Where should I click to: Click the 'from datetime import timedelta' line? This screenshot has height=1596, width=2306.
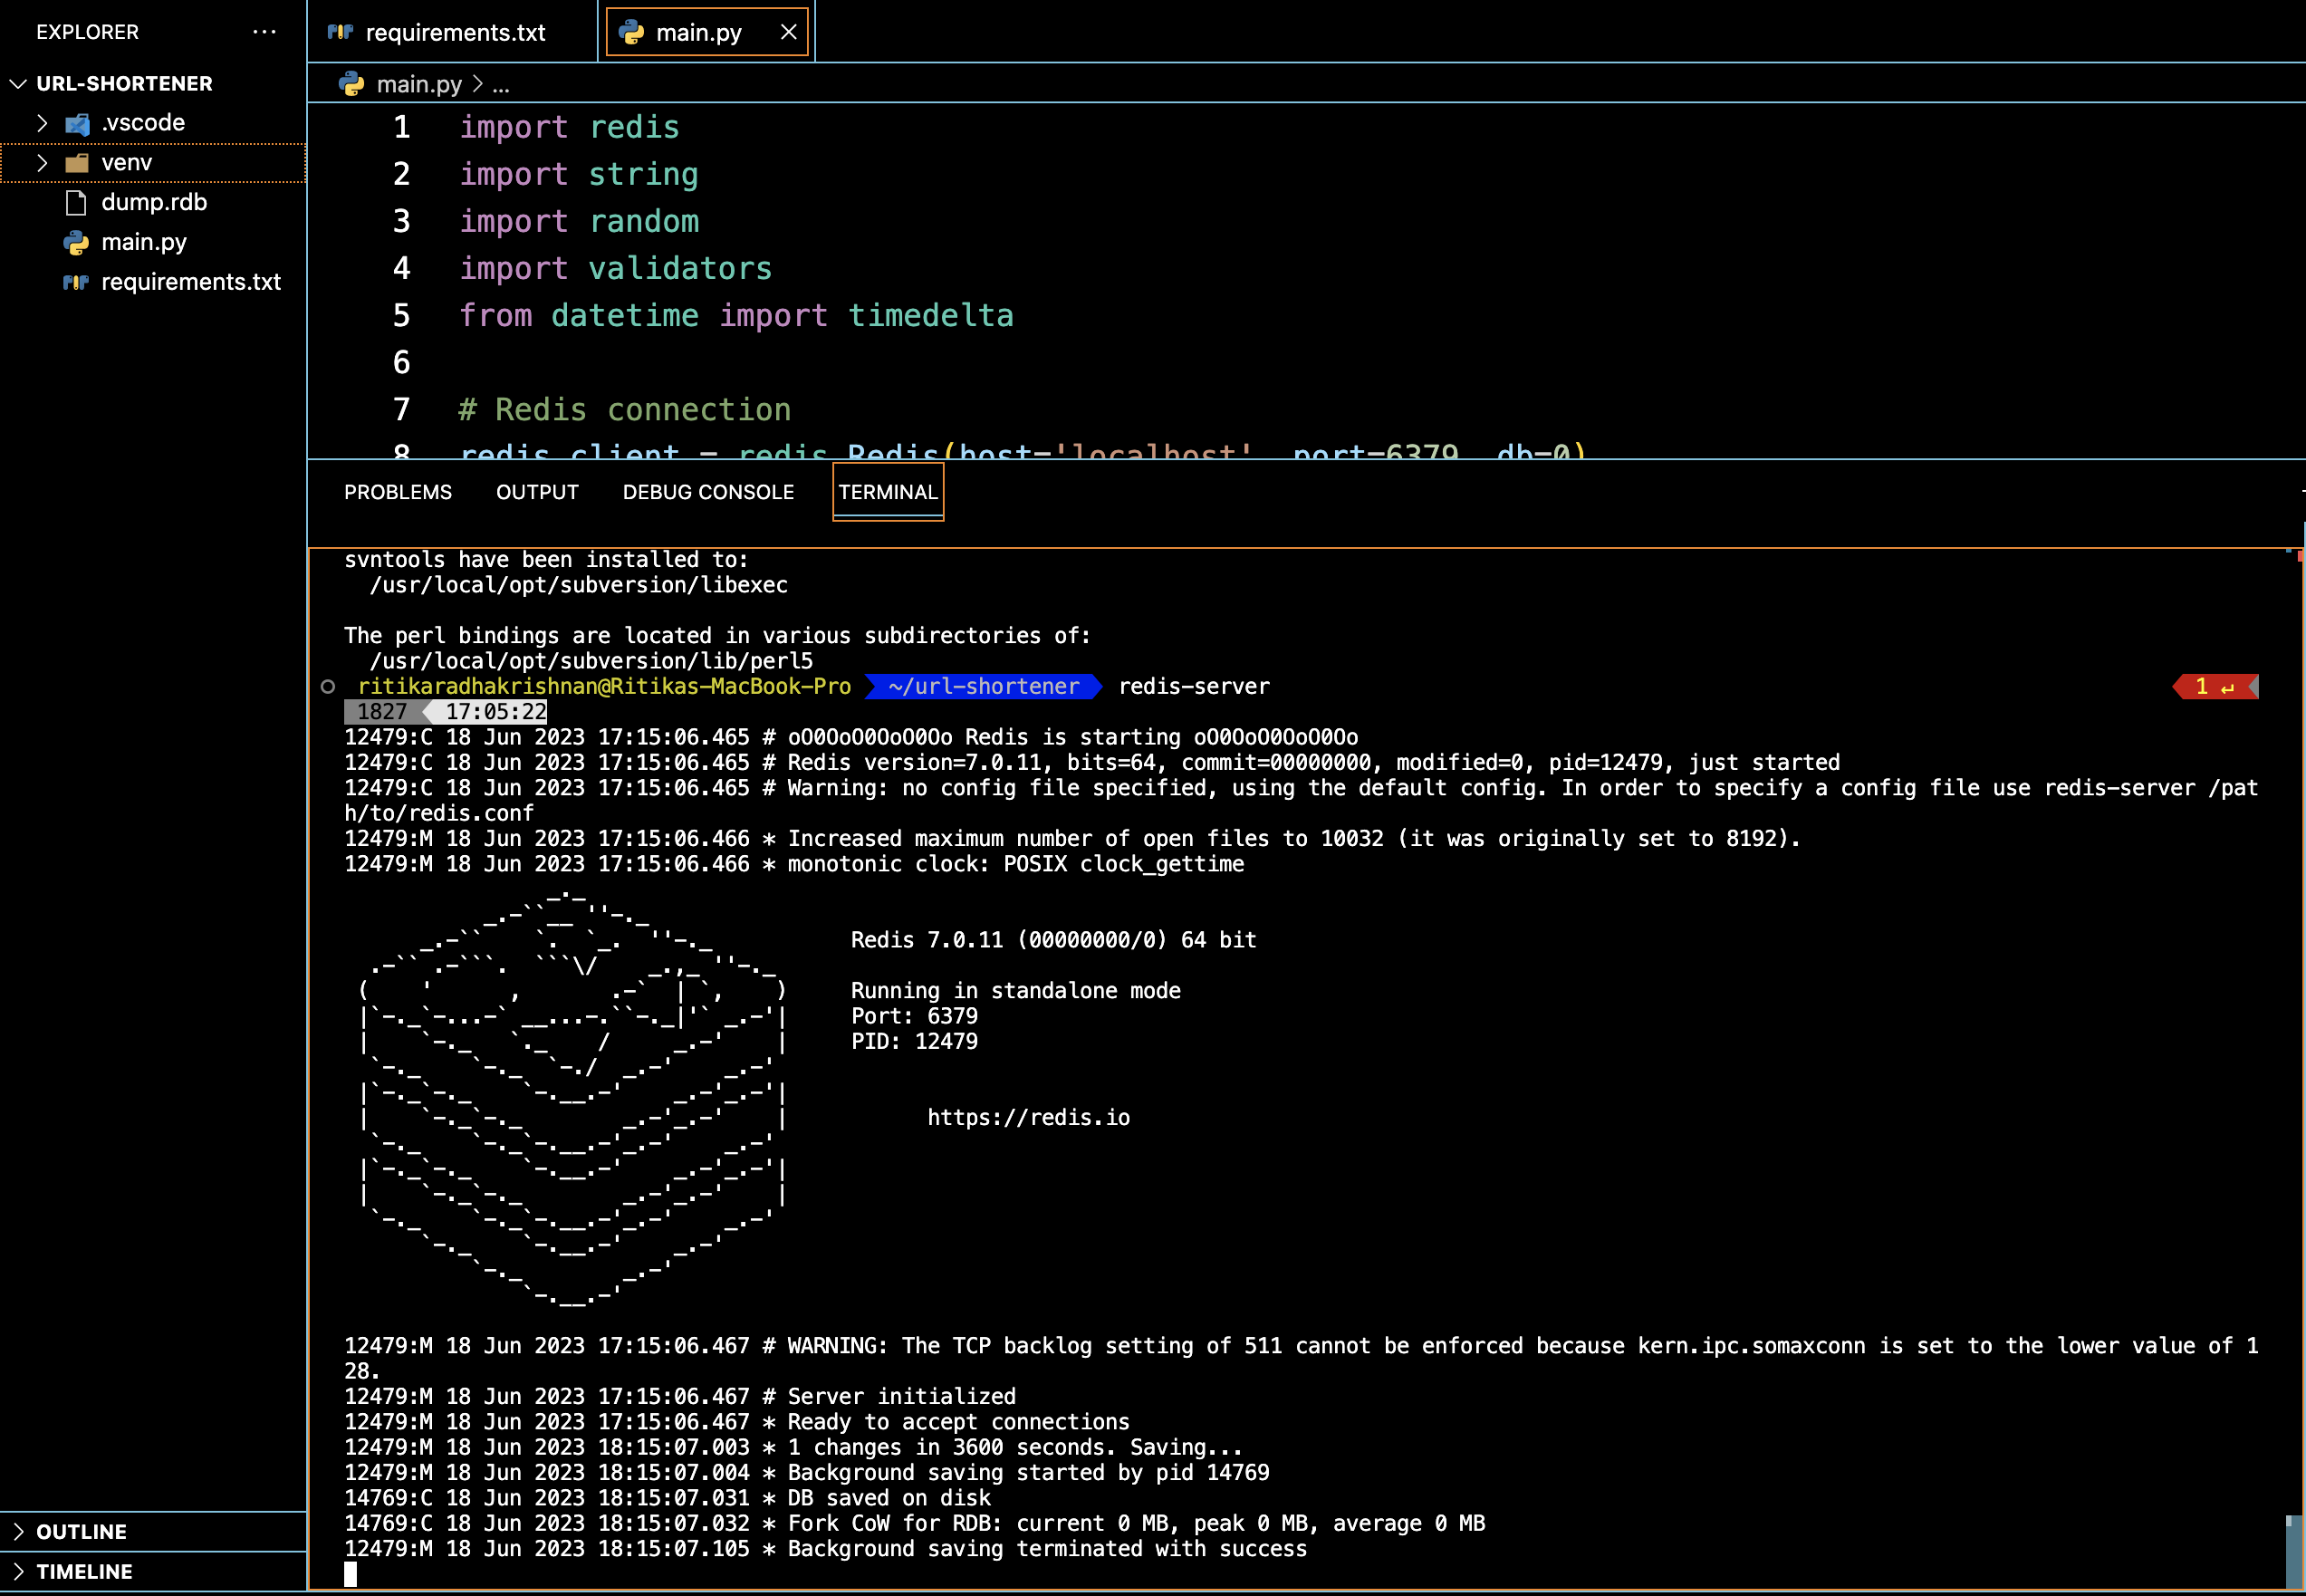tap(736, 316)
